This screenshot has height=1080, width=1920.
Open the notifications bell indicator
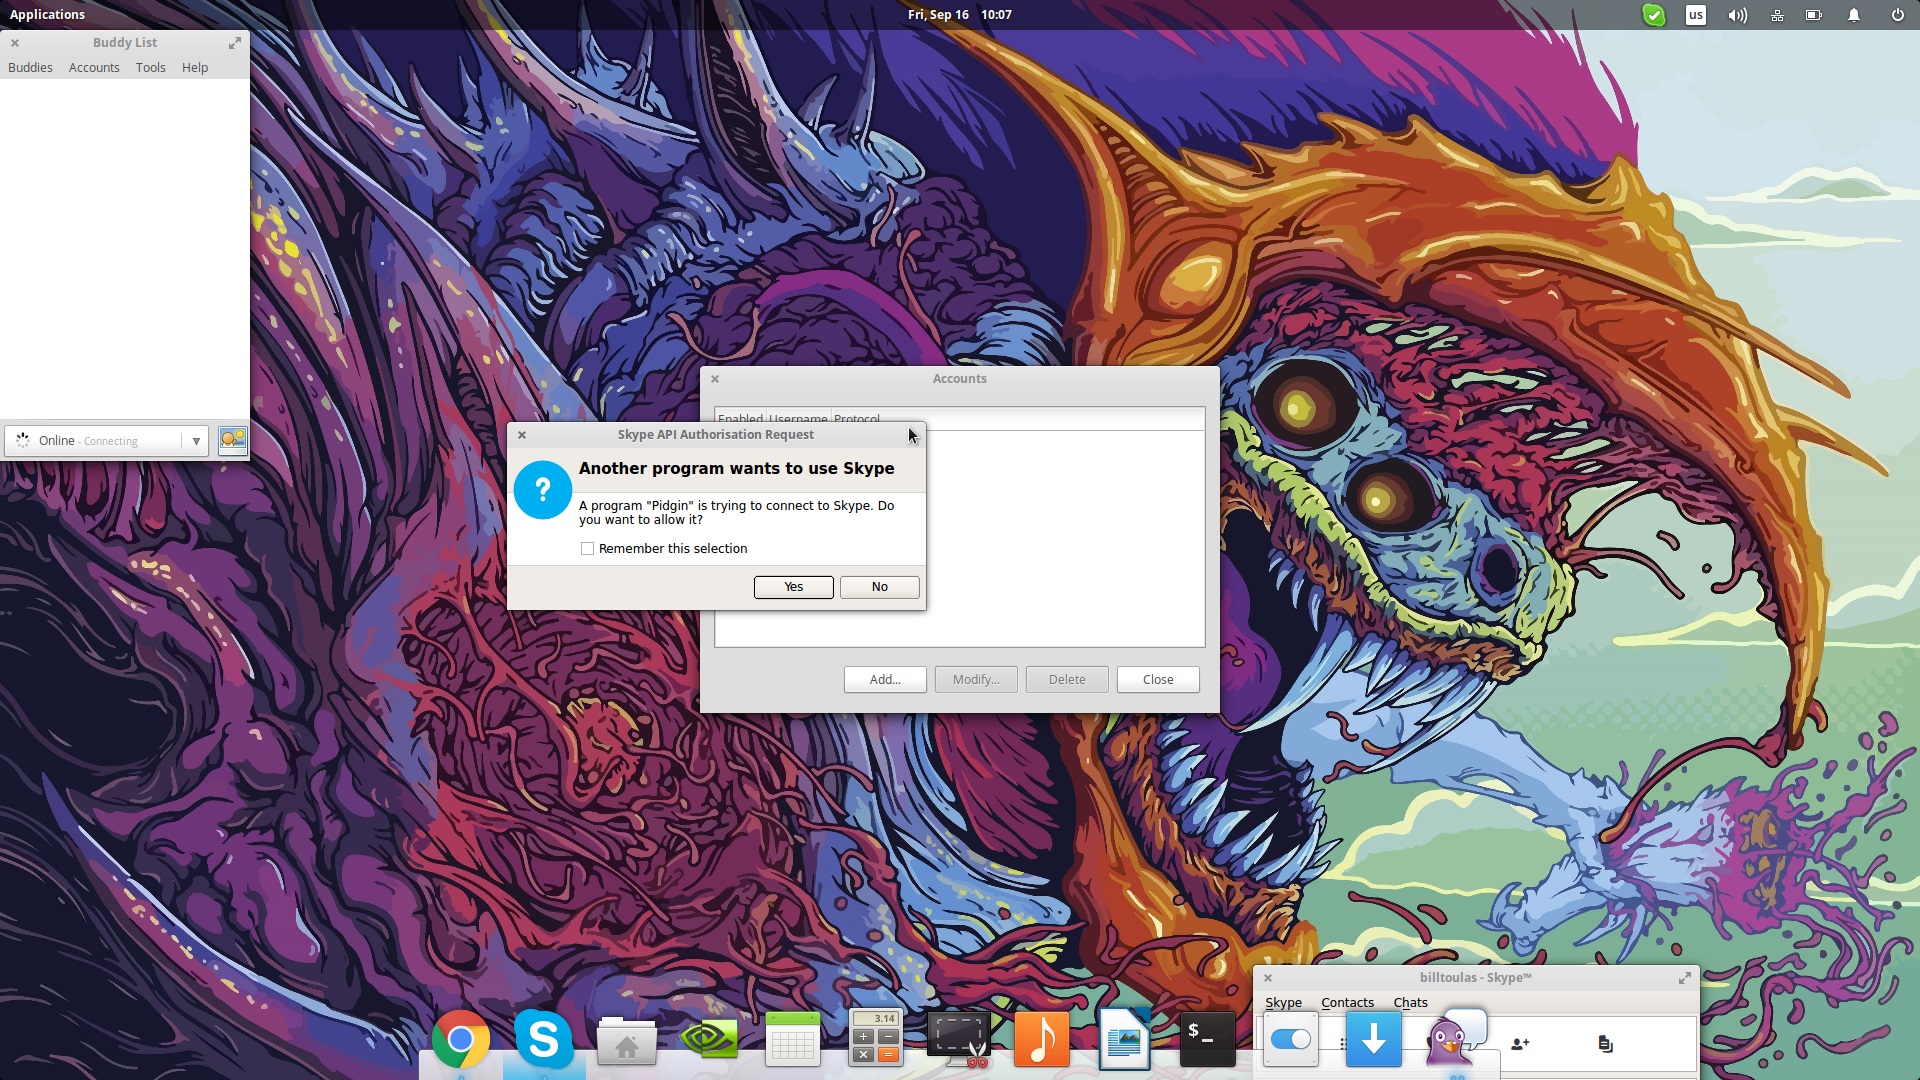click(x=1853, y=15)
